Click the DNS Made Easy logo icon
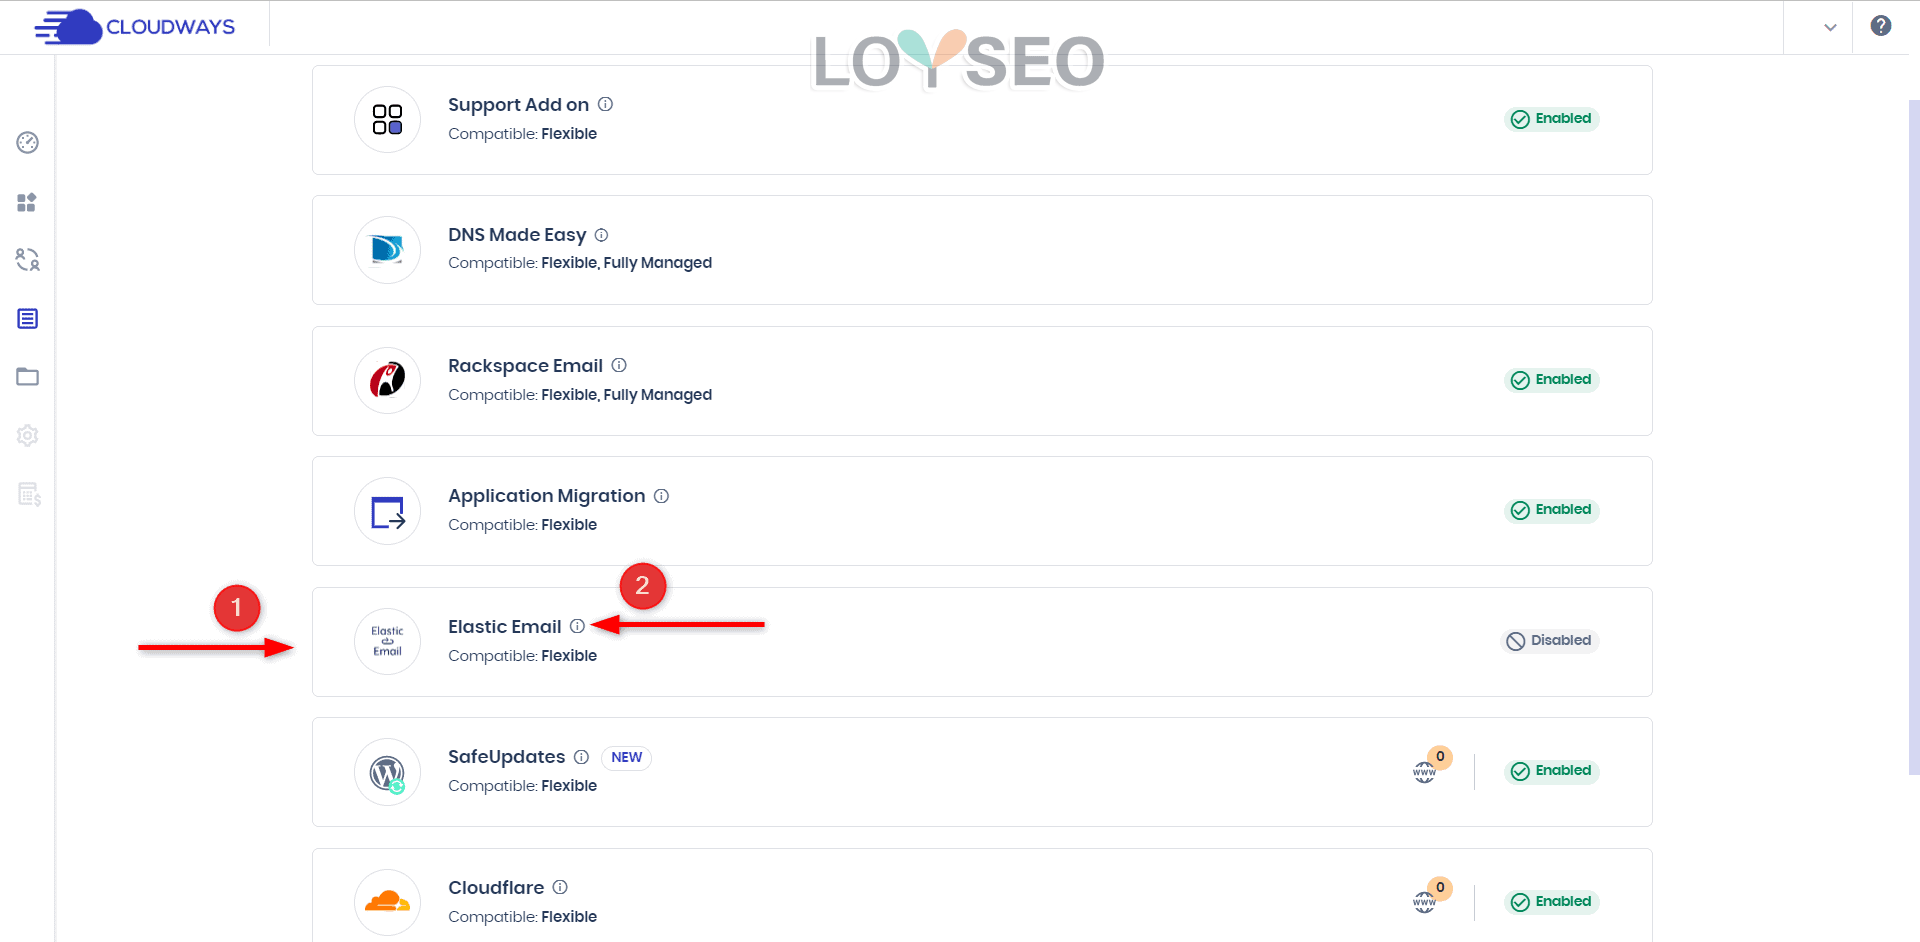1920x942 pixels. (x=387, y=250)
